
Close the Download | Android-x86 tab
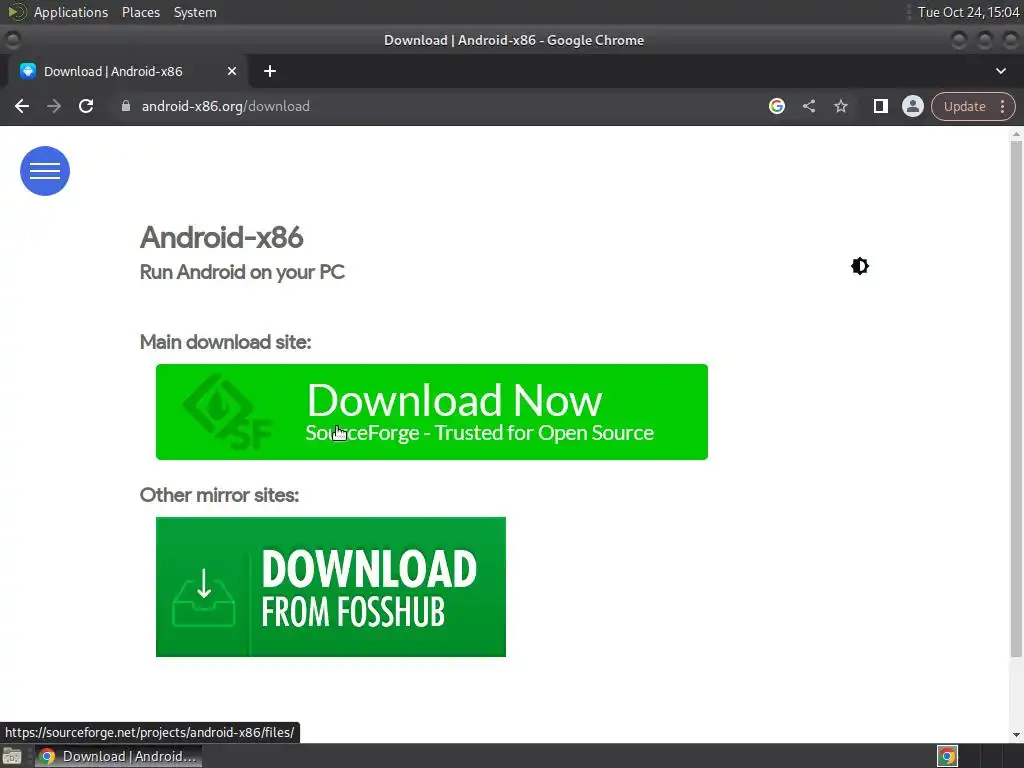232,71
